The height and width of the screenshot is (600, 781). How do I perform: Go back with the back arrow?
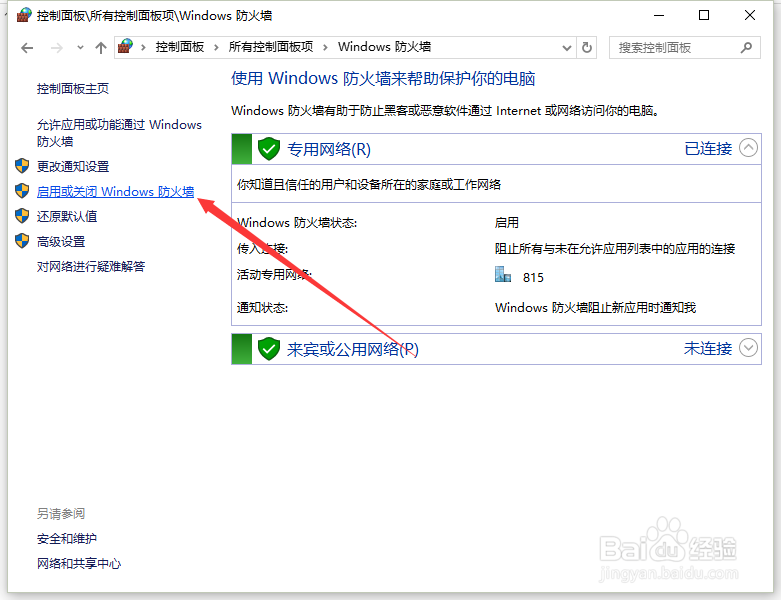(x=27, y=48)
